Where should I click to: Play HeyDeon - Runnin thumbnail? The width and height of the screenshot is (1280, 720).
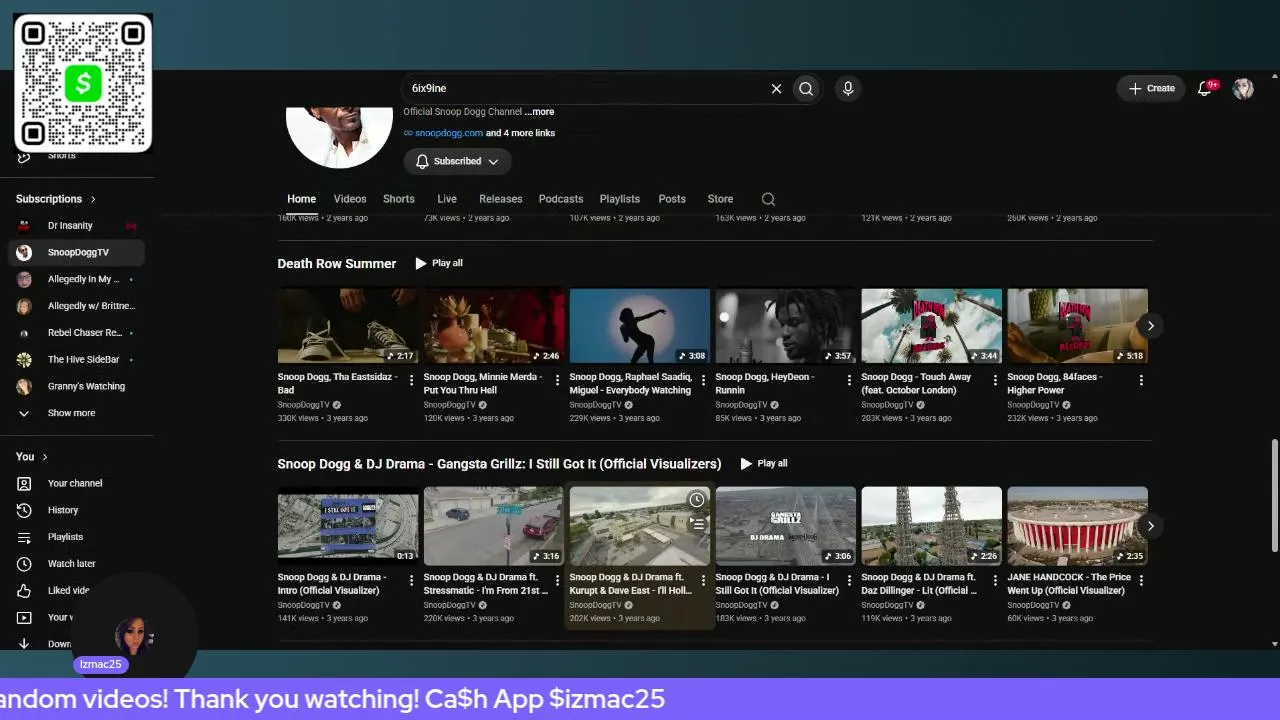[x=785, y=326]
